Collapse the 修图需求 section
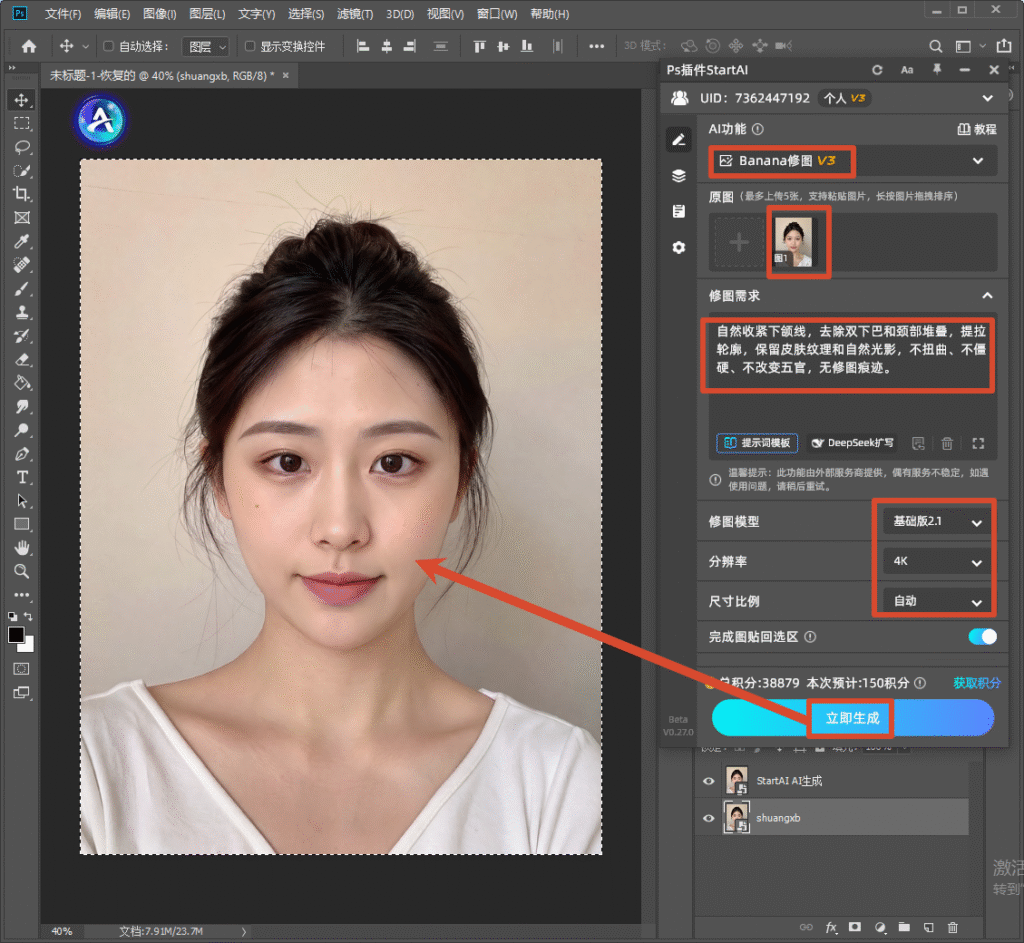Screen dimensions: 1024x943 [x=987, y=296]
